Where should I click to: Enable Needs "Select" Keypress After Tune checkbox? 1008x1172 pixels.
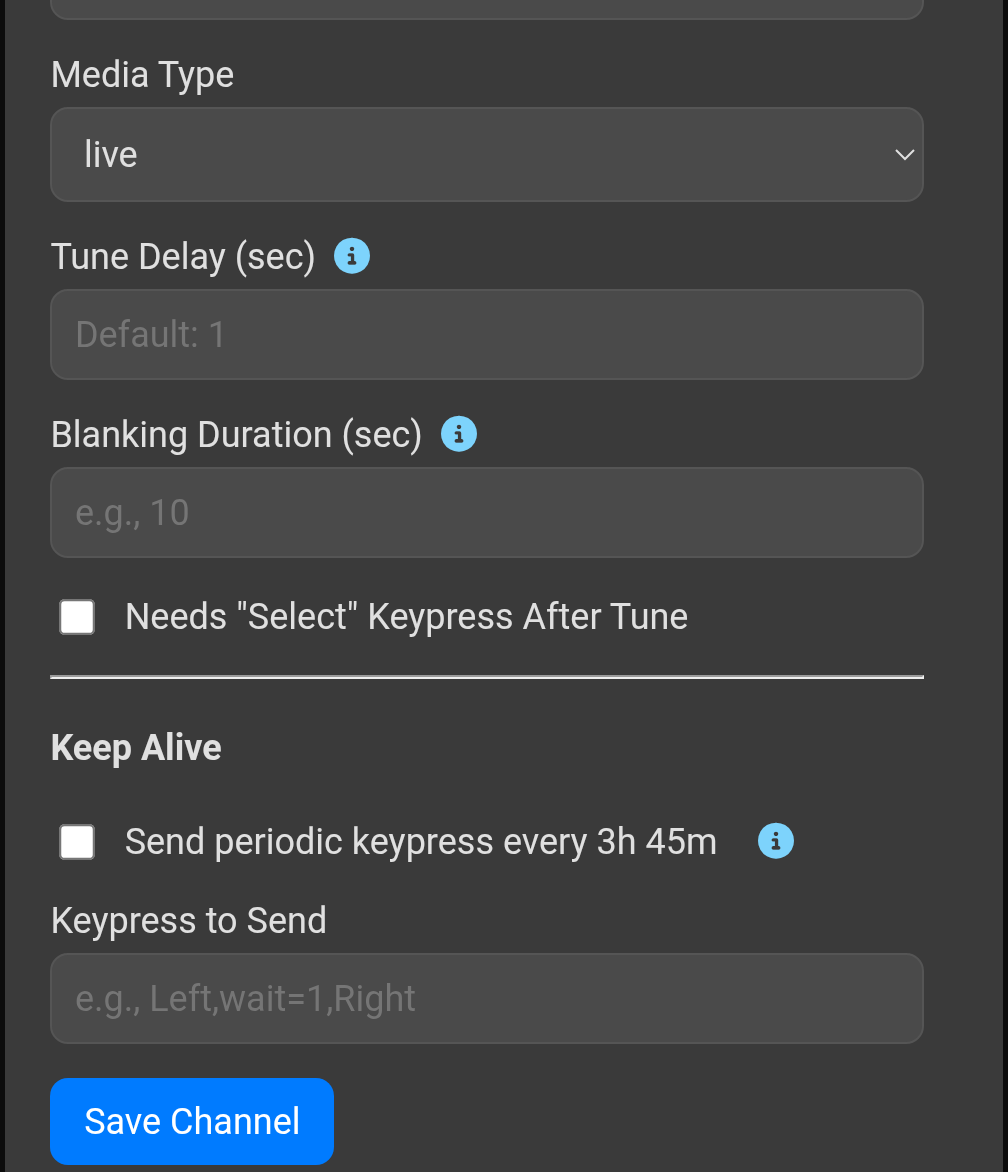click(x=77, y=617)
